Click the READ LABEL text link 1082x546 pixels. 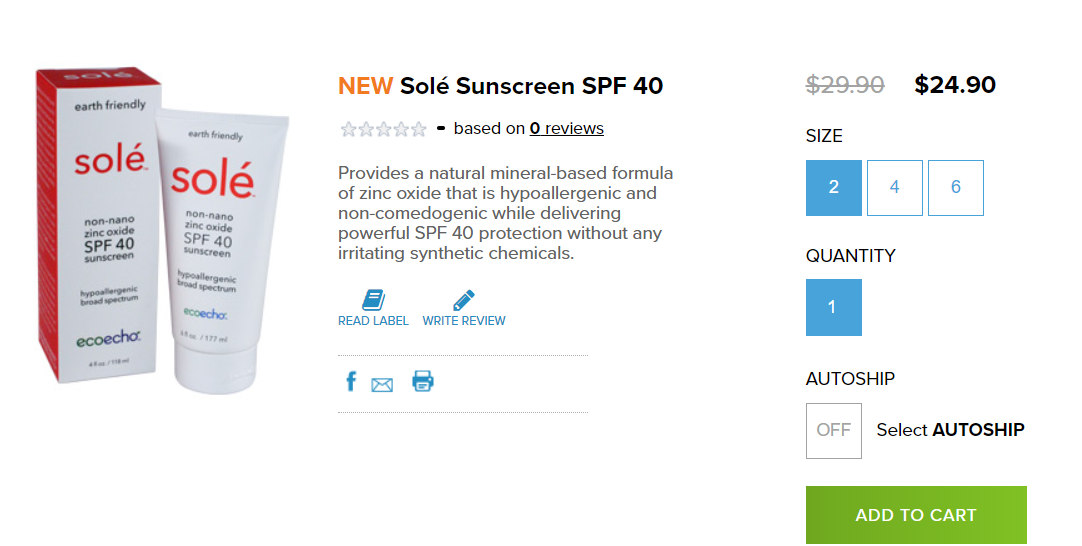373,321
